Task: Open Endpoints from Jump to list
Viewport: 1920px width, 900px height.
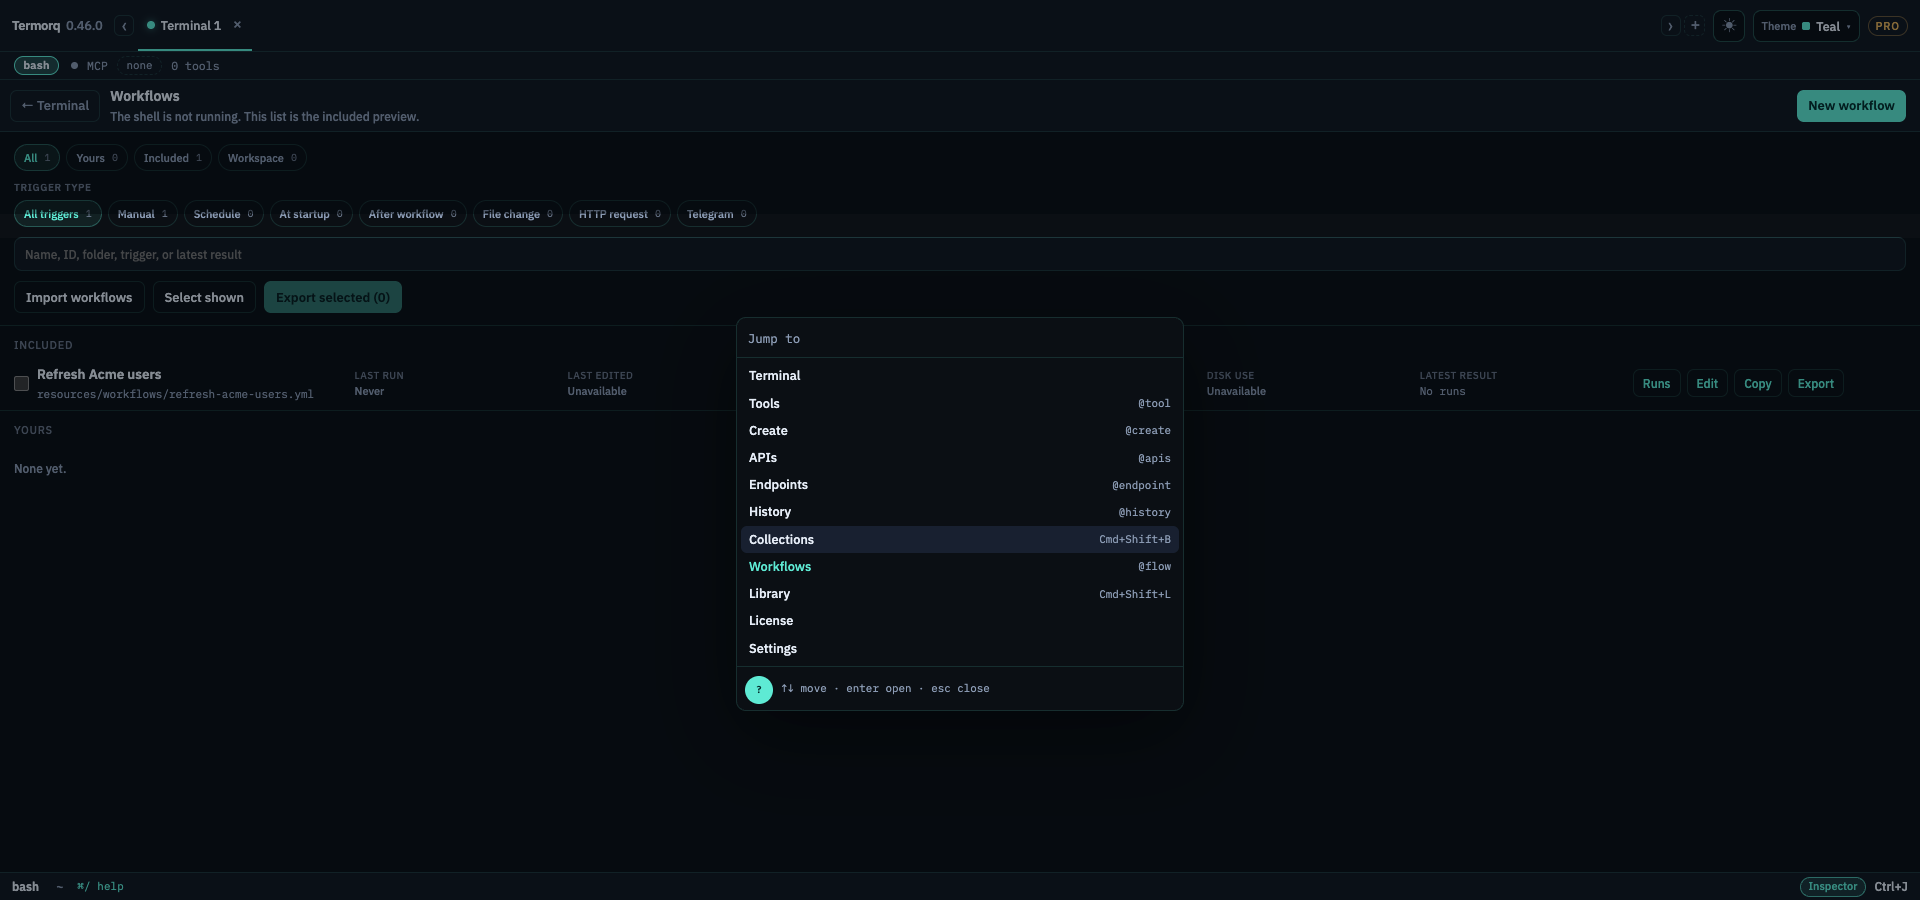Action: tap(959, 485)
